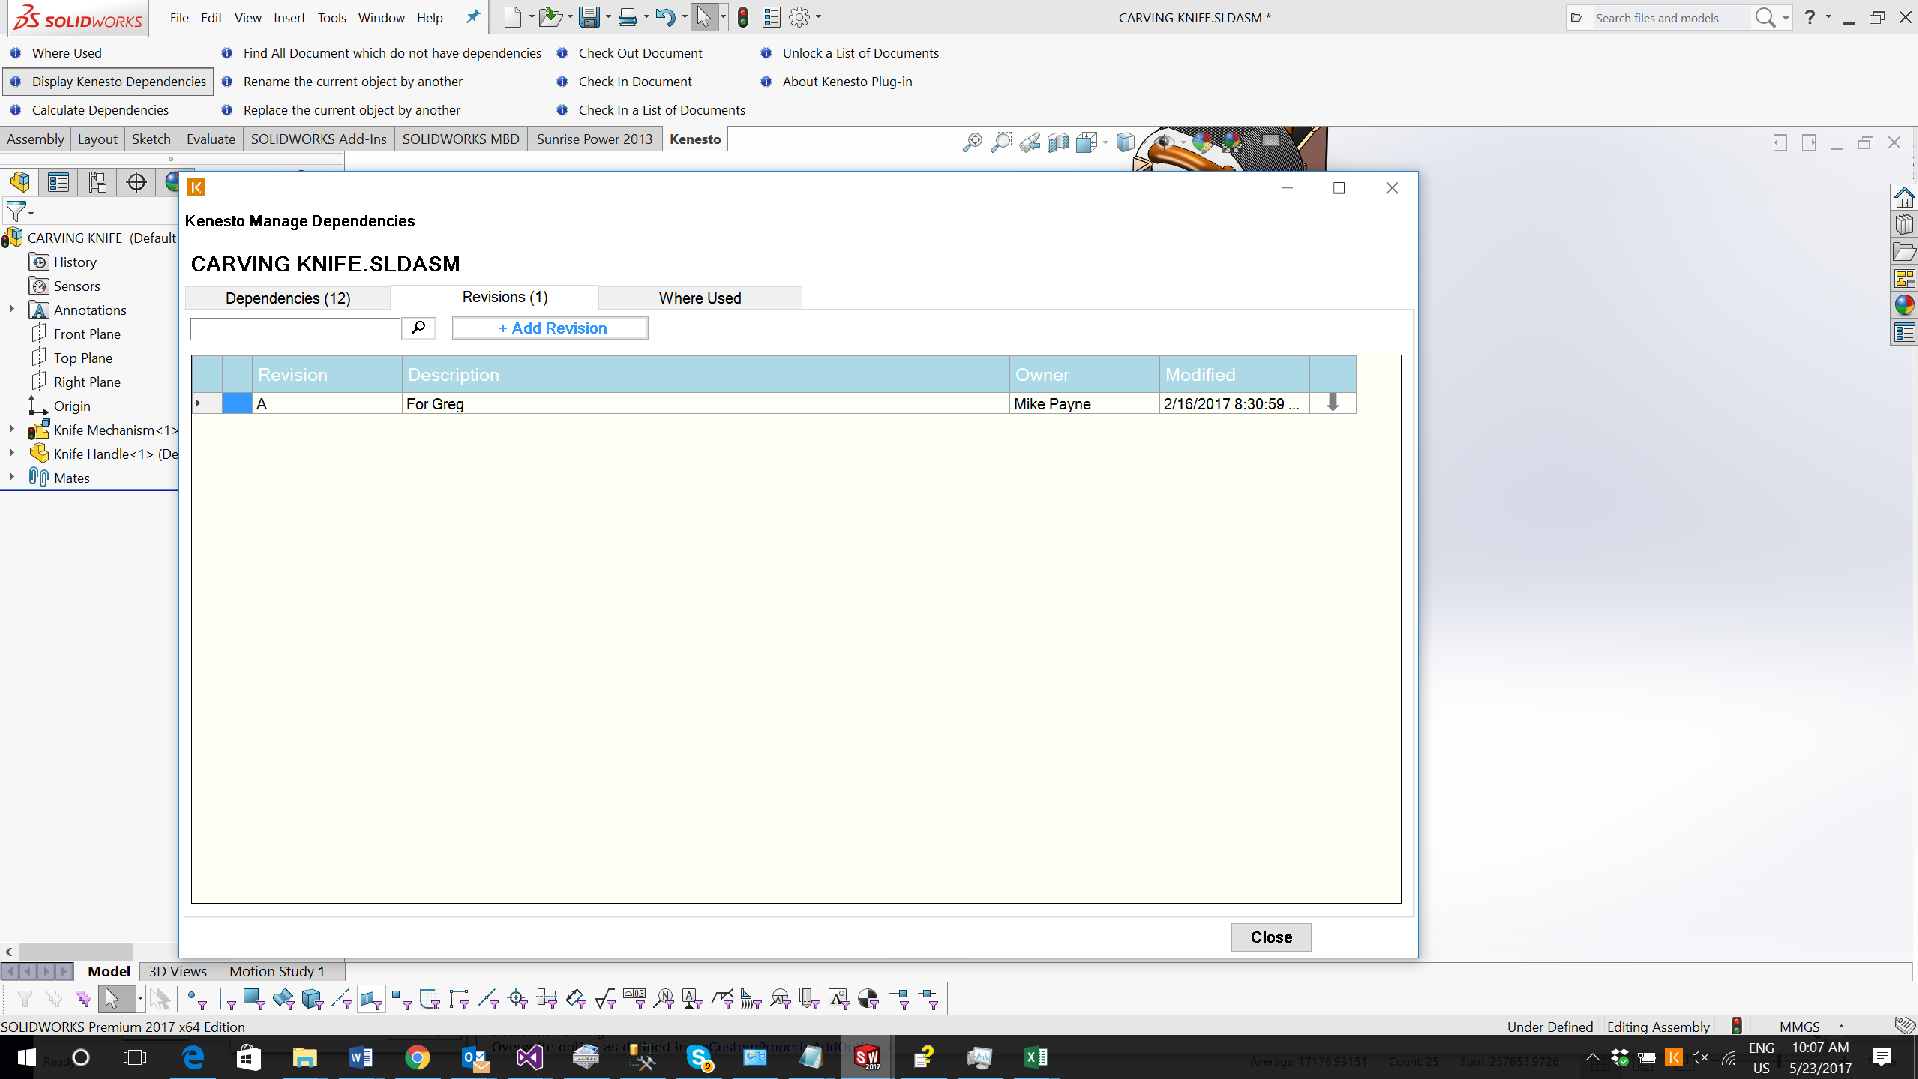The image size is (1918, 1079).
Task: Open the ConfigurationManager tab icon
Action: pyautogui.click(x=97, y=182)
